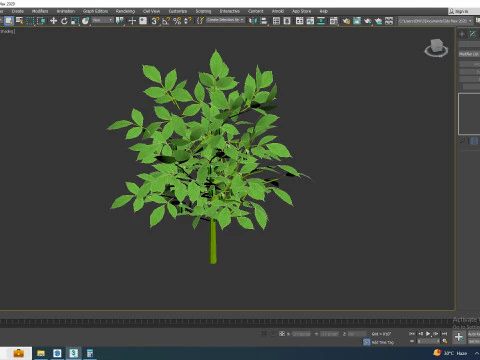Open the Graph Editors menu

tap(95, 11)
